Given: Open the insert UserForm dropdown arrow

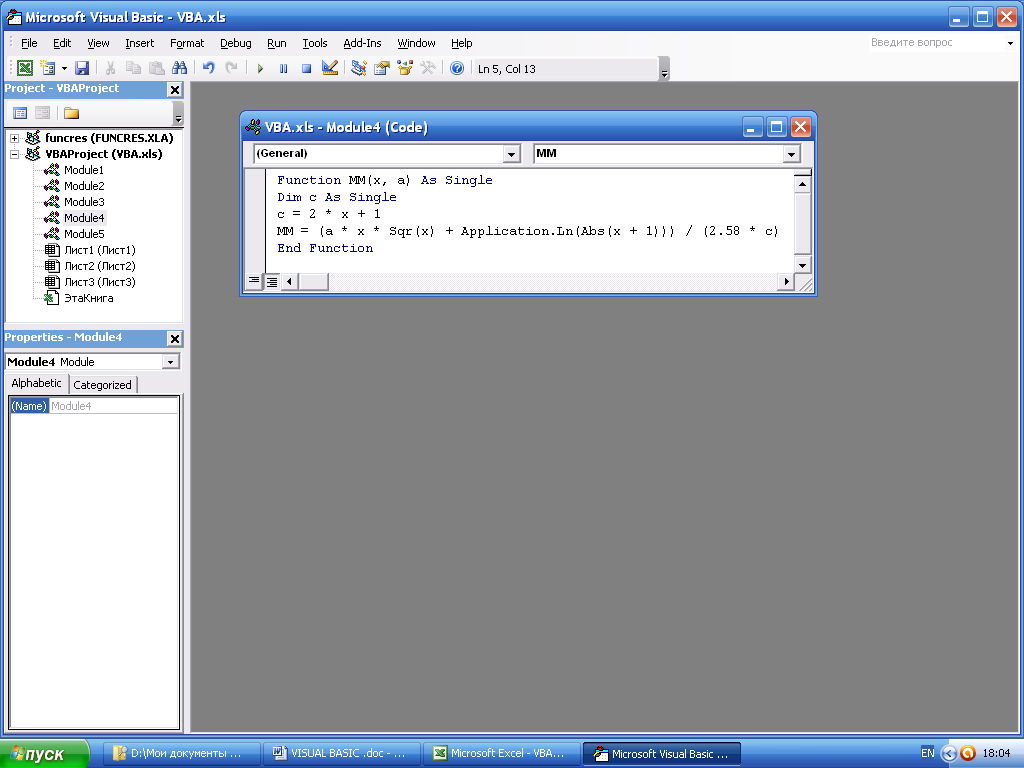Looking at the screenshot, I should 64,68.
